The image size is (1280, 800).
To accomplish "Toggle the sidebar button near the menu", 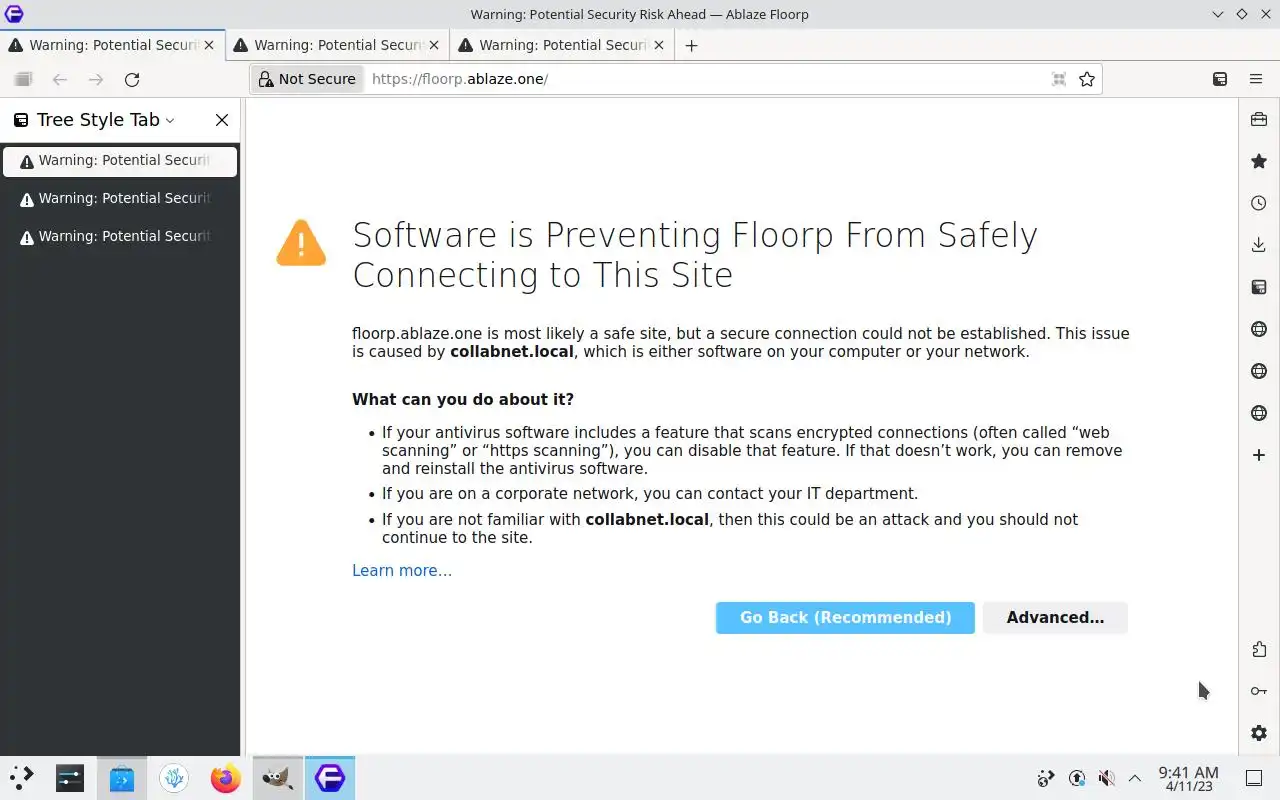I will click(x=1220, y=79).
